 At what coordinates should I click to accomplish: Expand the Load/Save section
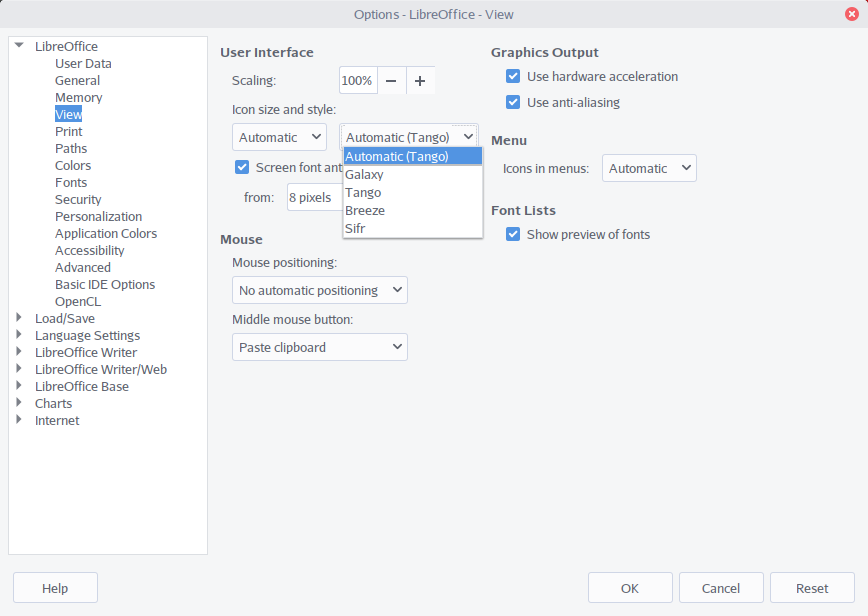tap(19, 318)
